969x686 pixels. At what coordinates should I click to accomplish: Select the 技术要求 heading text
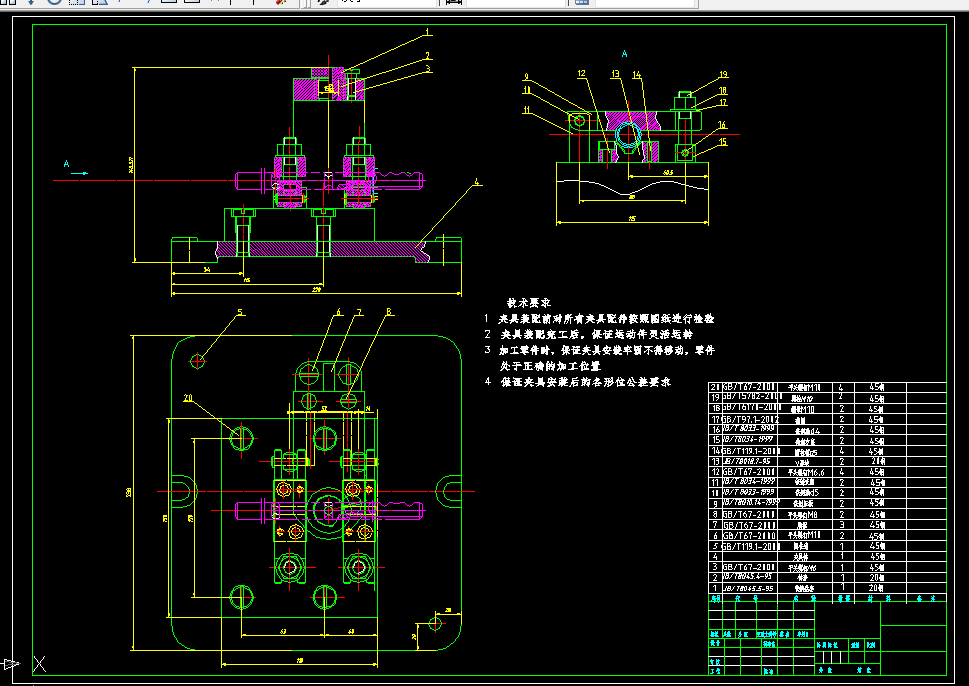529,303
